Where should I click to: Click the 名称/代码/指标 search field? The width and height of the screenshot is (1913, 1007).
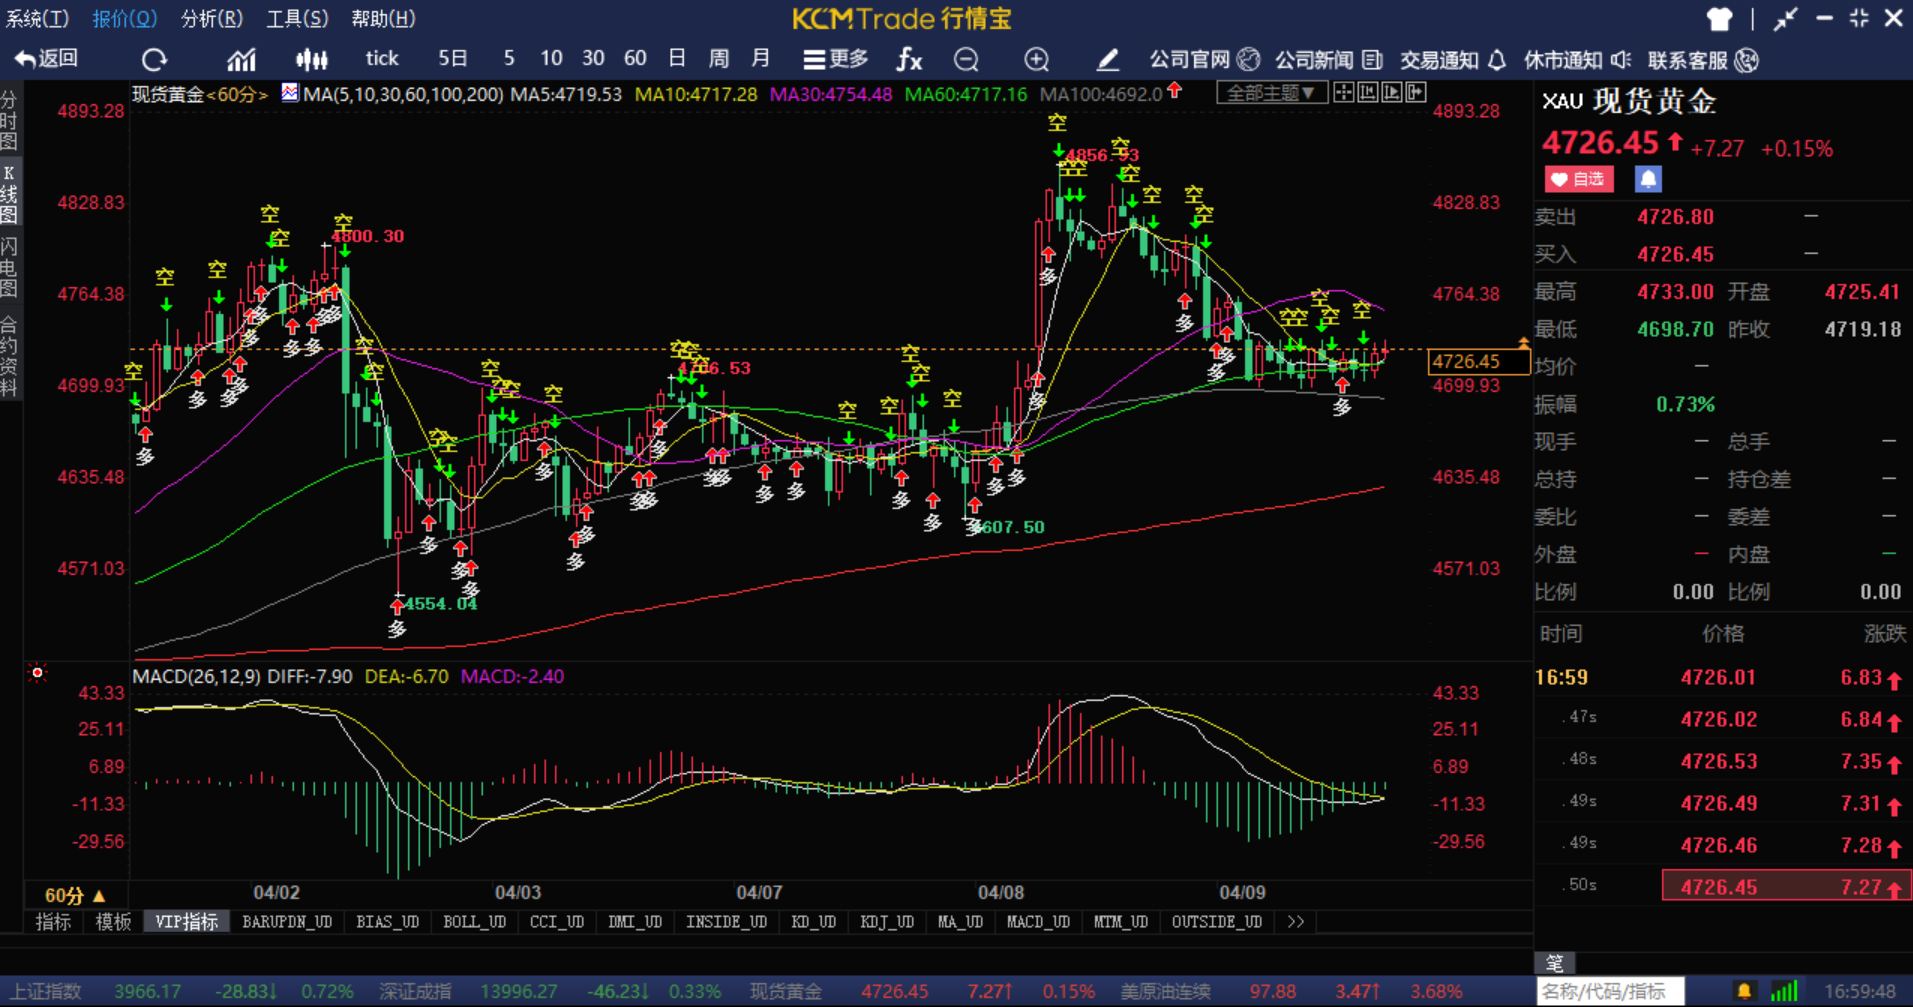pyautogui.click(x=1611, y=992)
